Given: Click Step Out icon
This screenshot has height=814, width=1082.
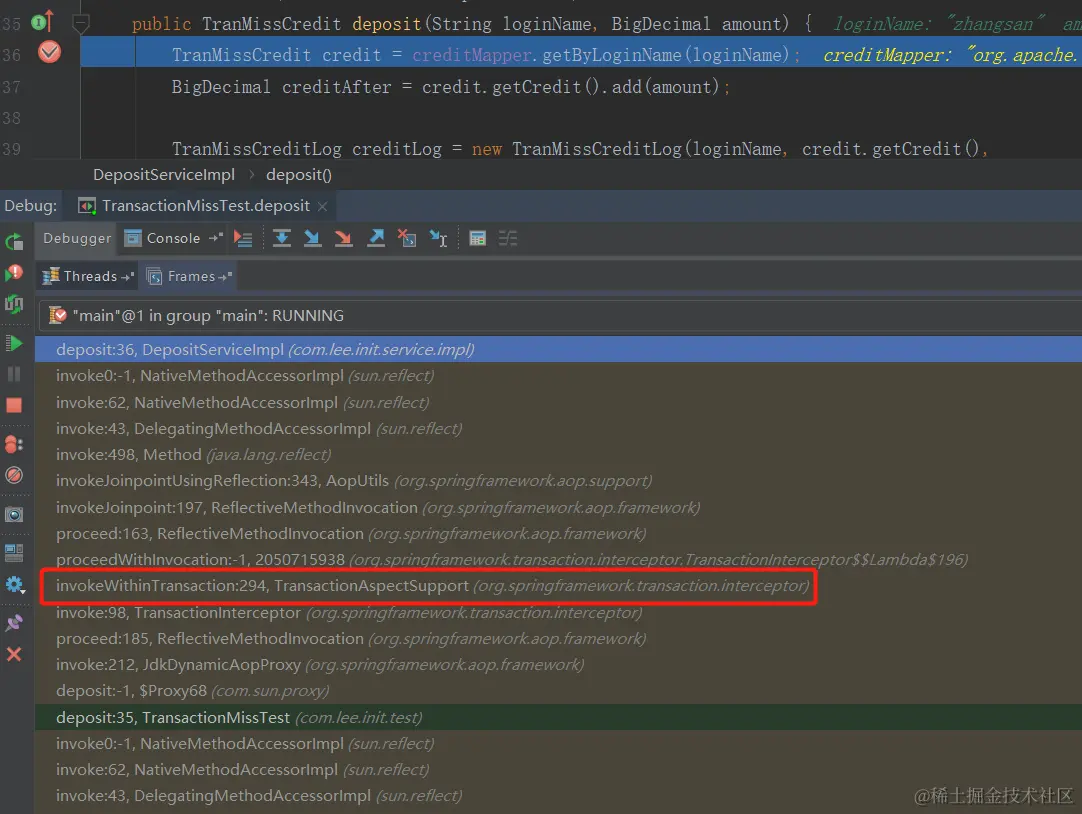Looking at the screenshot, I should click(x=375, y=239).
